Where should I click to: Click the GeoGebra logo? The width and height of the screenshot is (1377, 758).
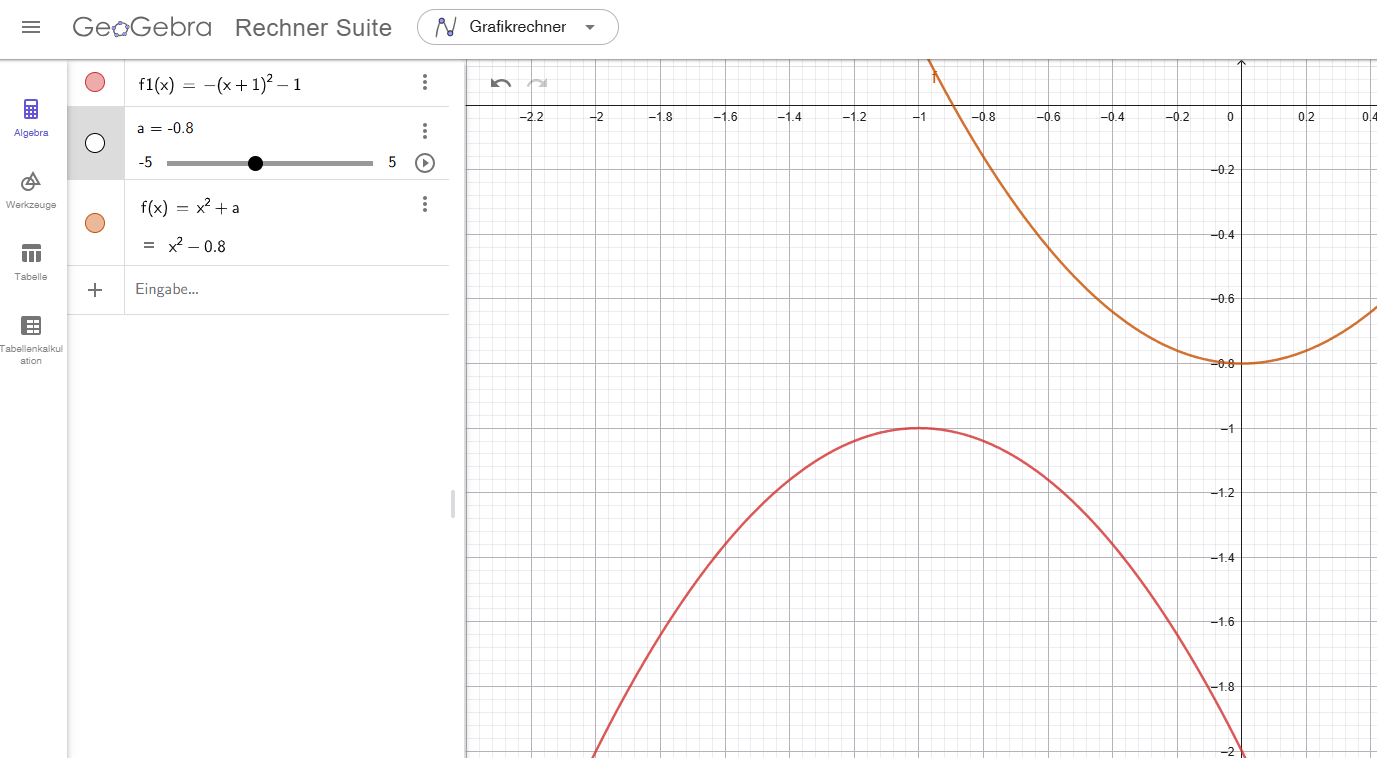(x=142, y=27)
